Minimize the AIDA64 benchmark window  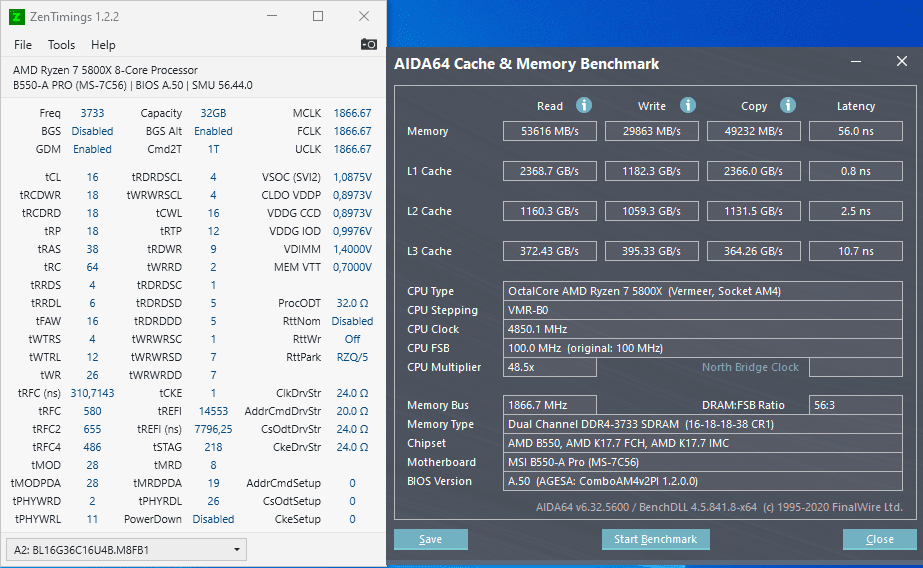click(856, 61)
